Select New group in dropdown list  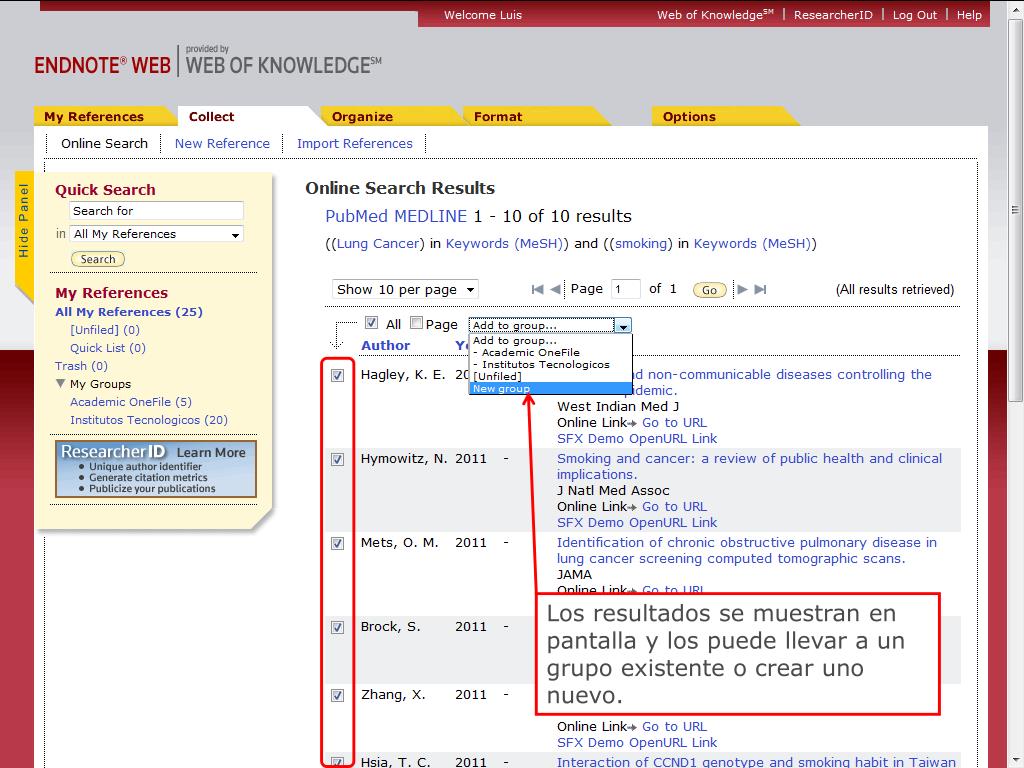point(551,389)
